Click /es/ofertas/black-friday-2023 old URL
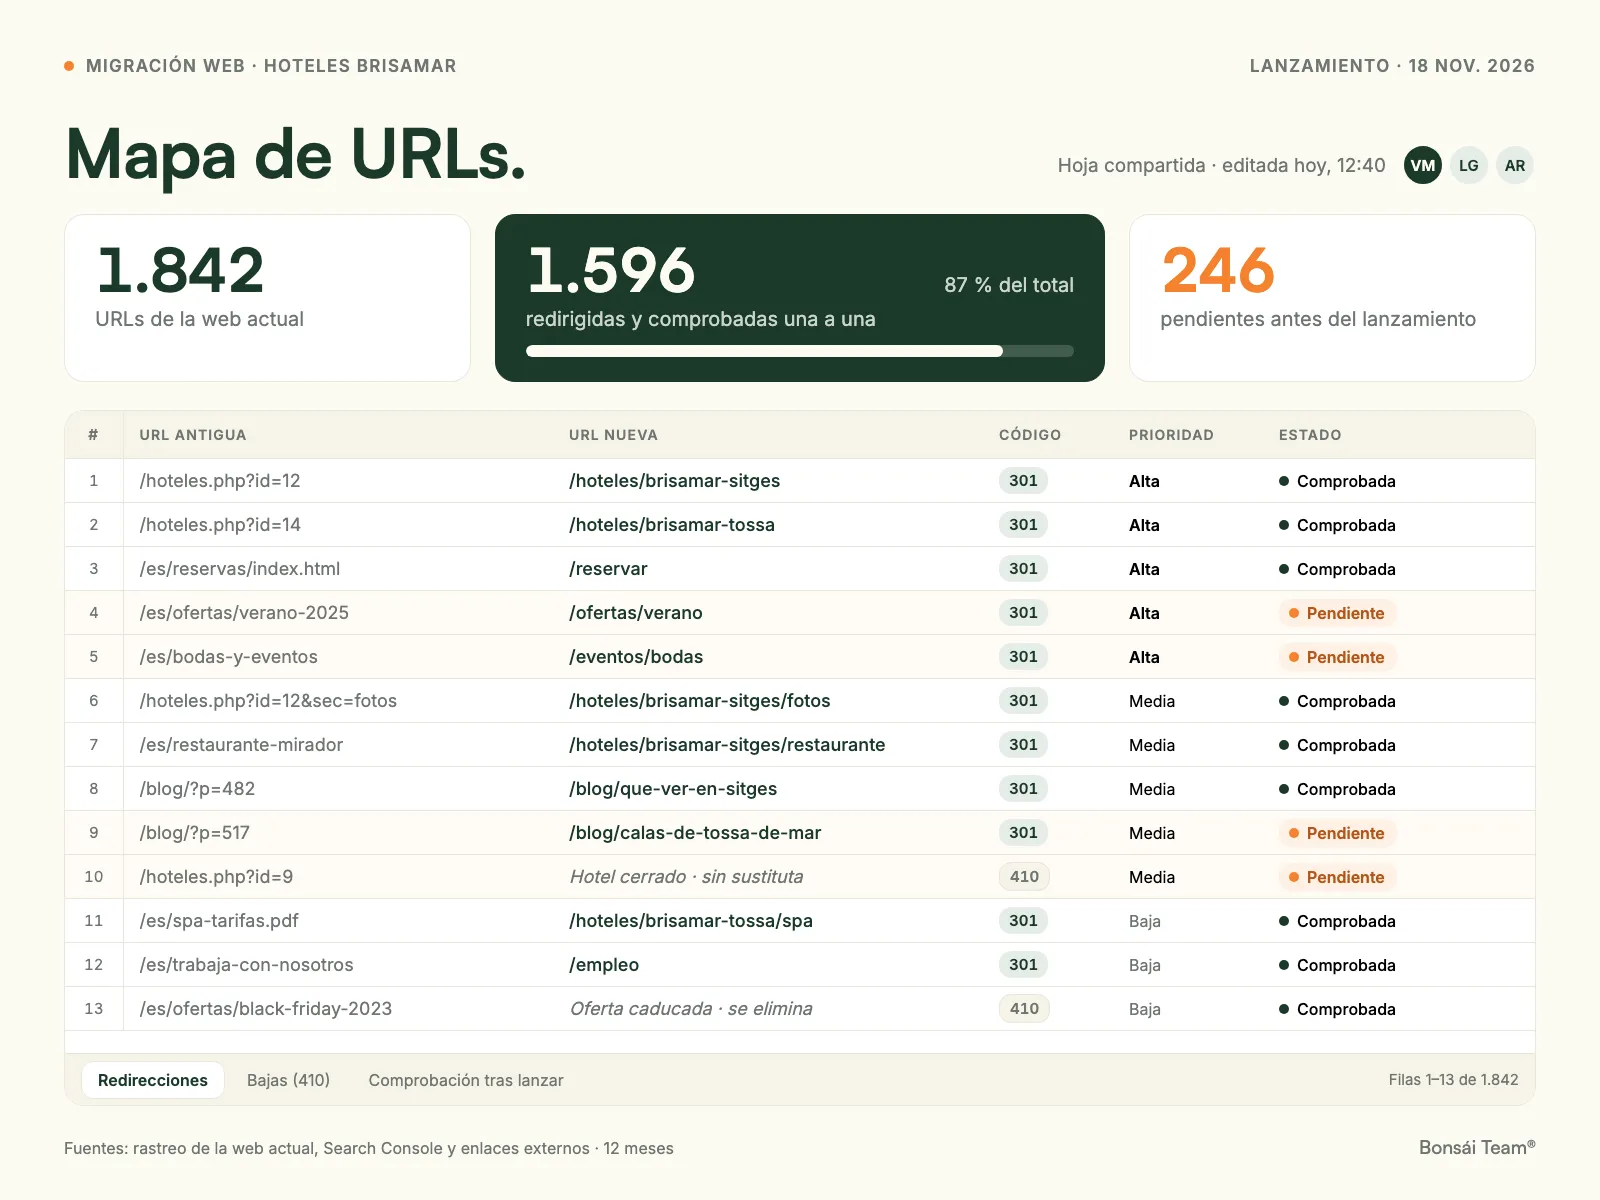The height and width of the screenshot is (1200, 1600). (266, 1009)
